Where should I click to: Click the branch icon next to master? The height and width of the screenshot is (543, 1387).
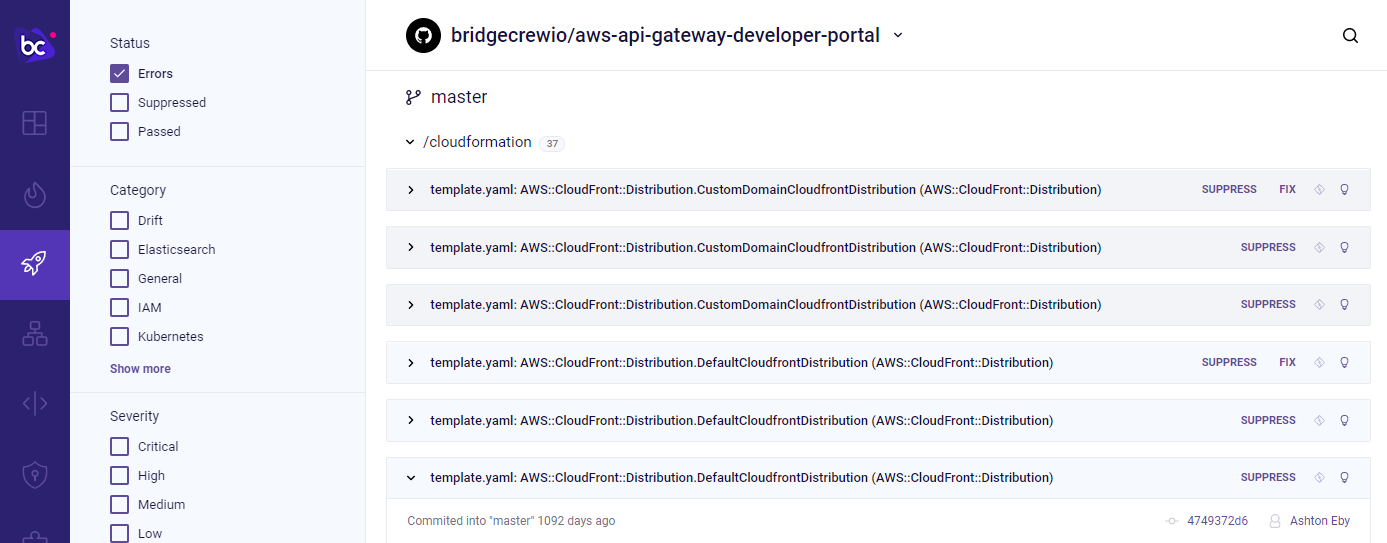point(413,97)
